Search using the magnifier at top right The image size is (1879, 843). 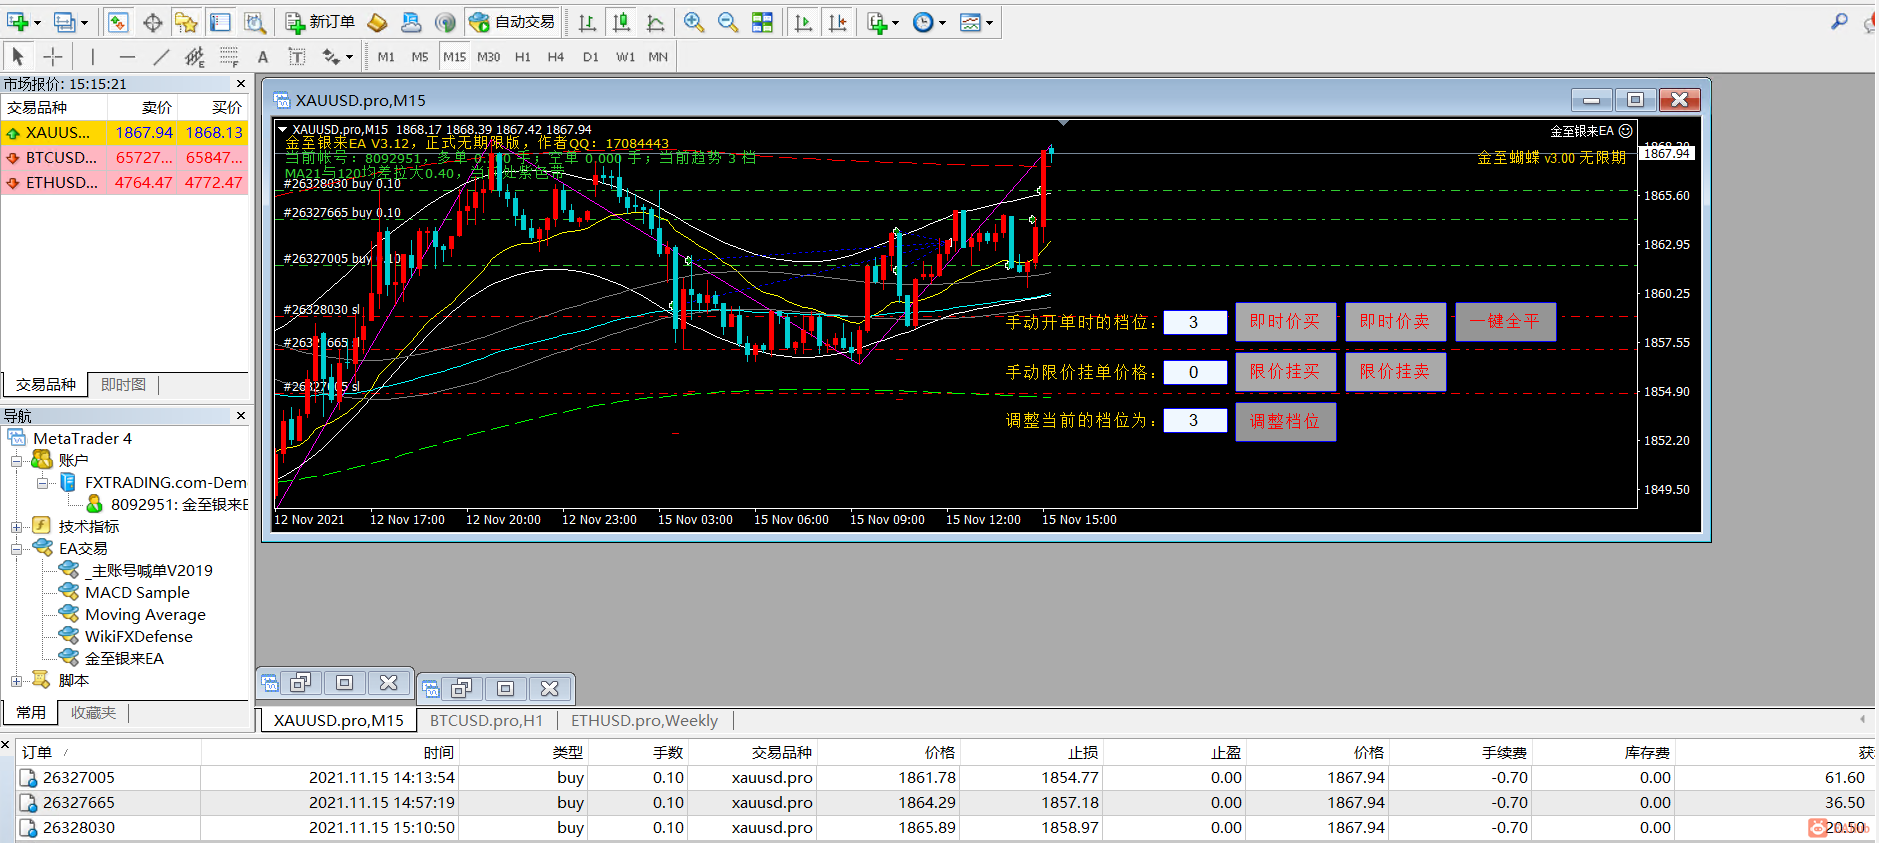pyautogui.click(x=1839, y=21)
